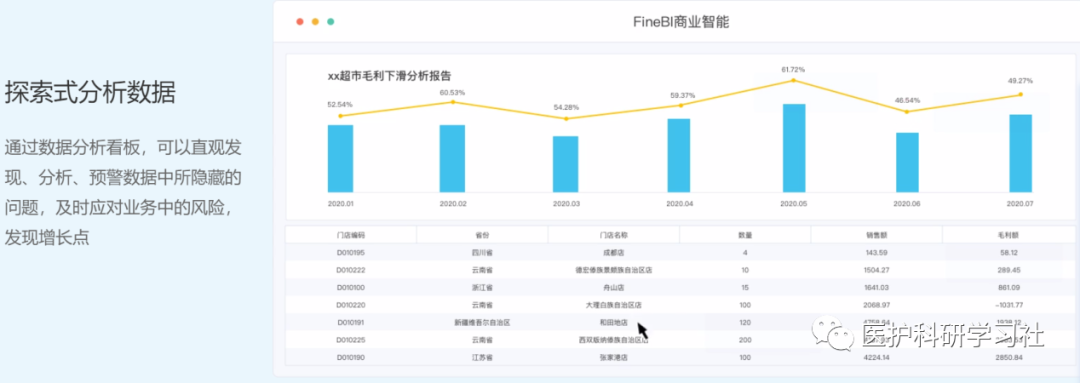1080x383 pixels.
Task: Select the 浙江省 province cell
Action: pos(482,287)
